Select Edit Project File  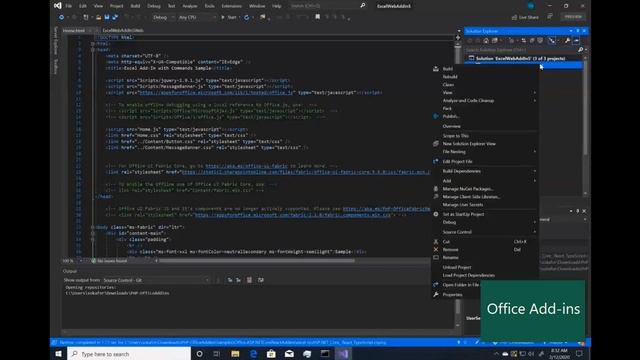457,162
